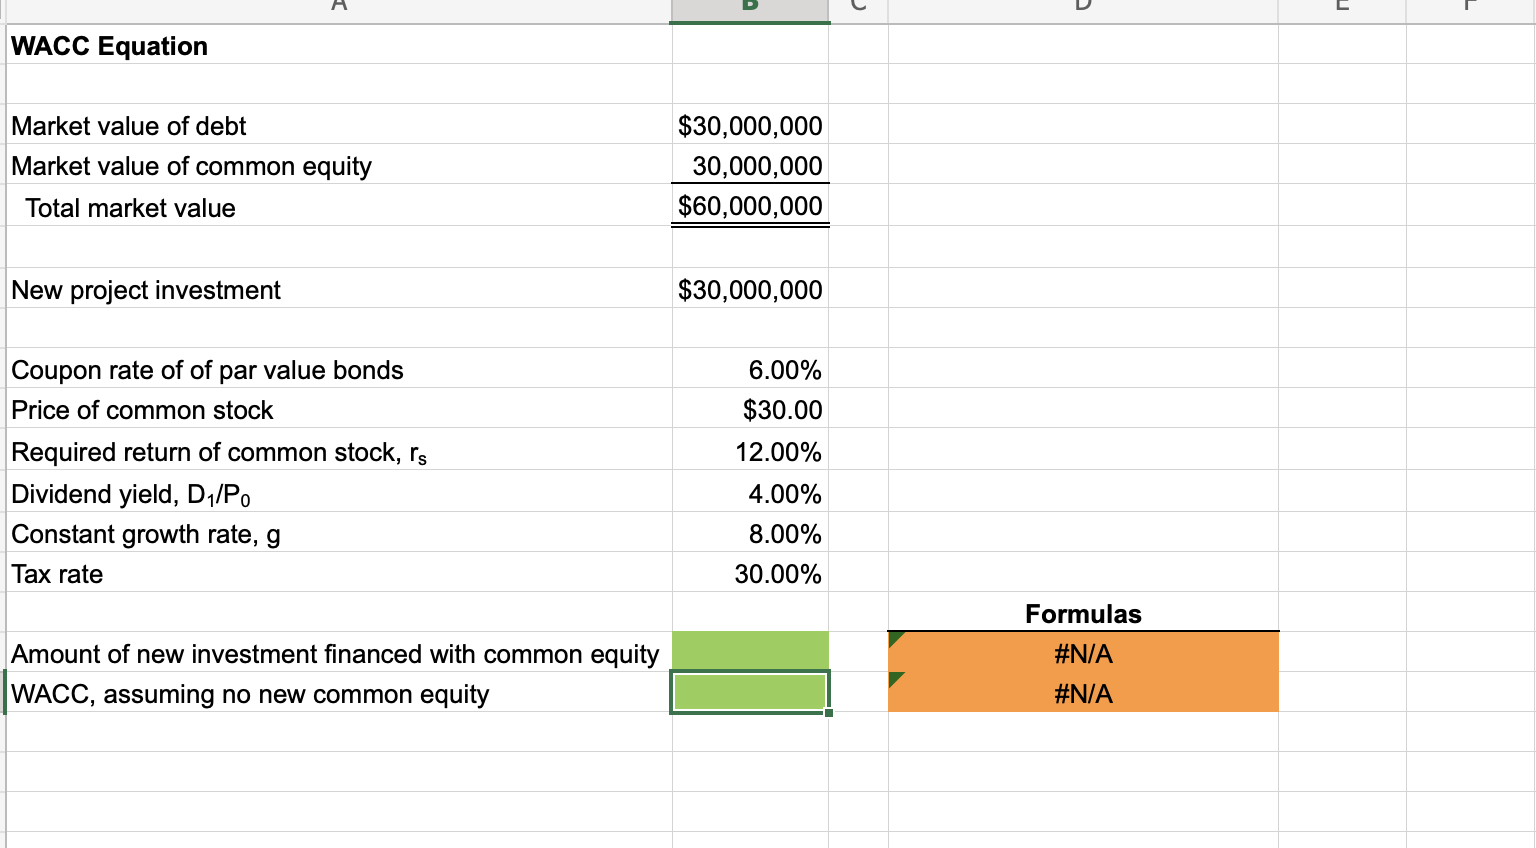Click the WACC Equation title cell

point(108,46)
